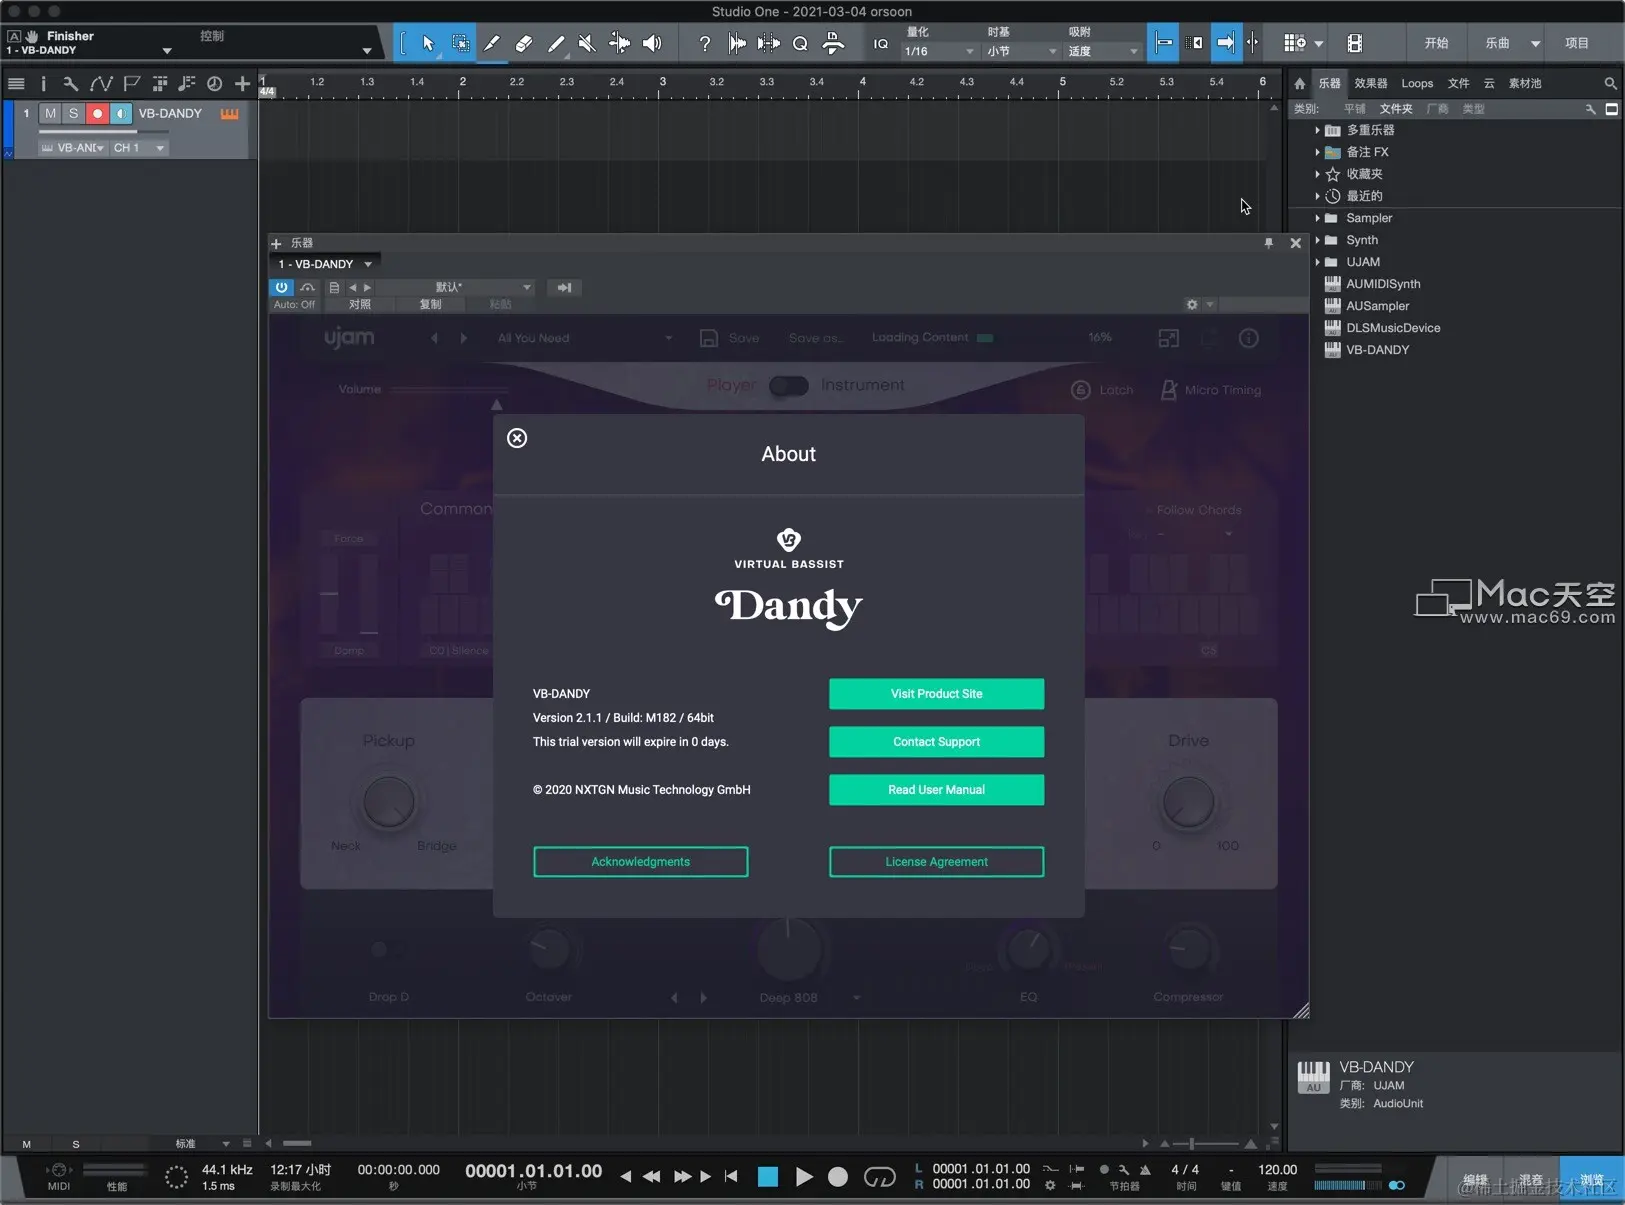Viewport: 1625px width, 1205px height.
Task: Toggle autoscroll arrow button in toolbar
Action: pyautogui.click(x=1226, y=43)
